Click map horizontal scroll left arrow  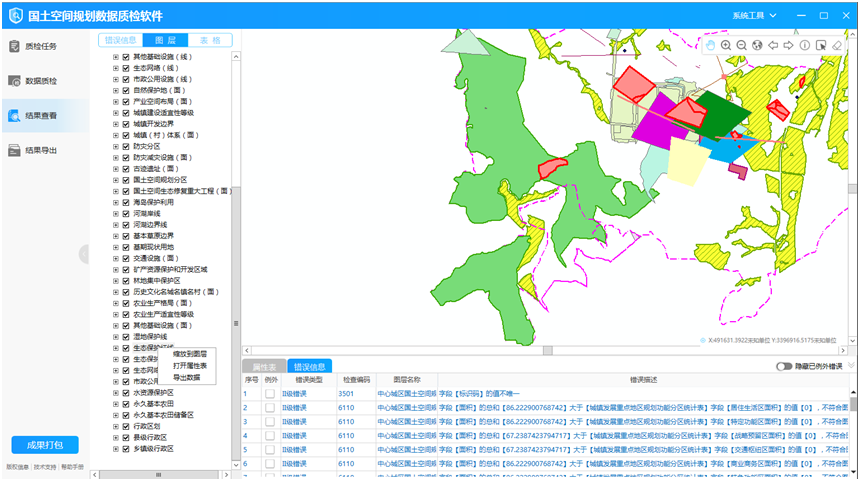(247, 350)
